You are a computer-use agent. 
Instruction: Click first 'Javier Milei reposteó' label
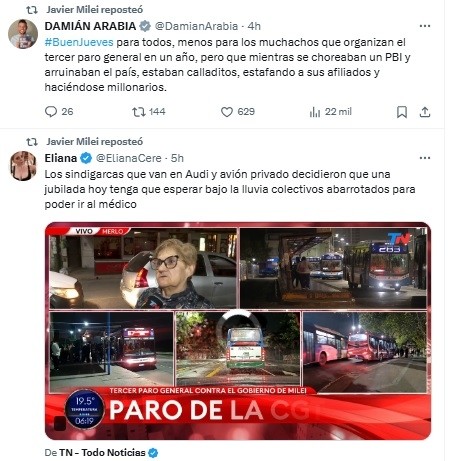click(95, 10)
